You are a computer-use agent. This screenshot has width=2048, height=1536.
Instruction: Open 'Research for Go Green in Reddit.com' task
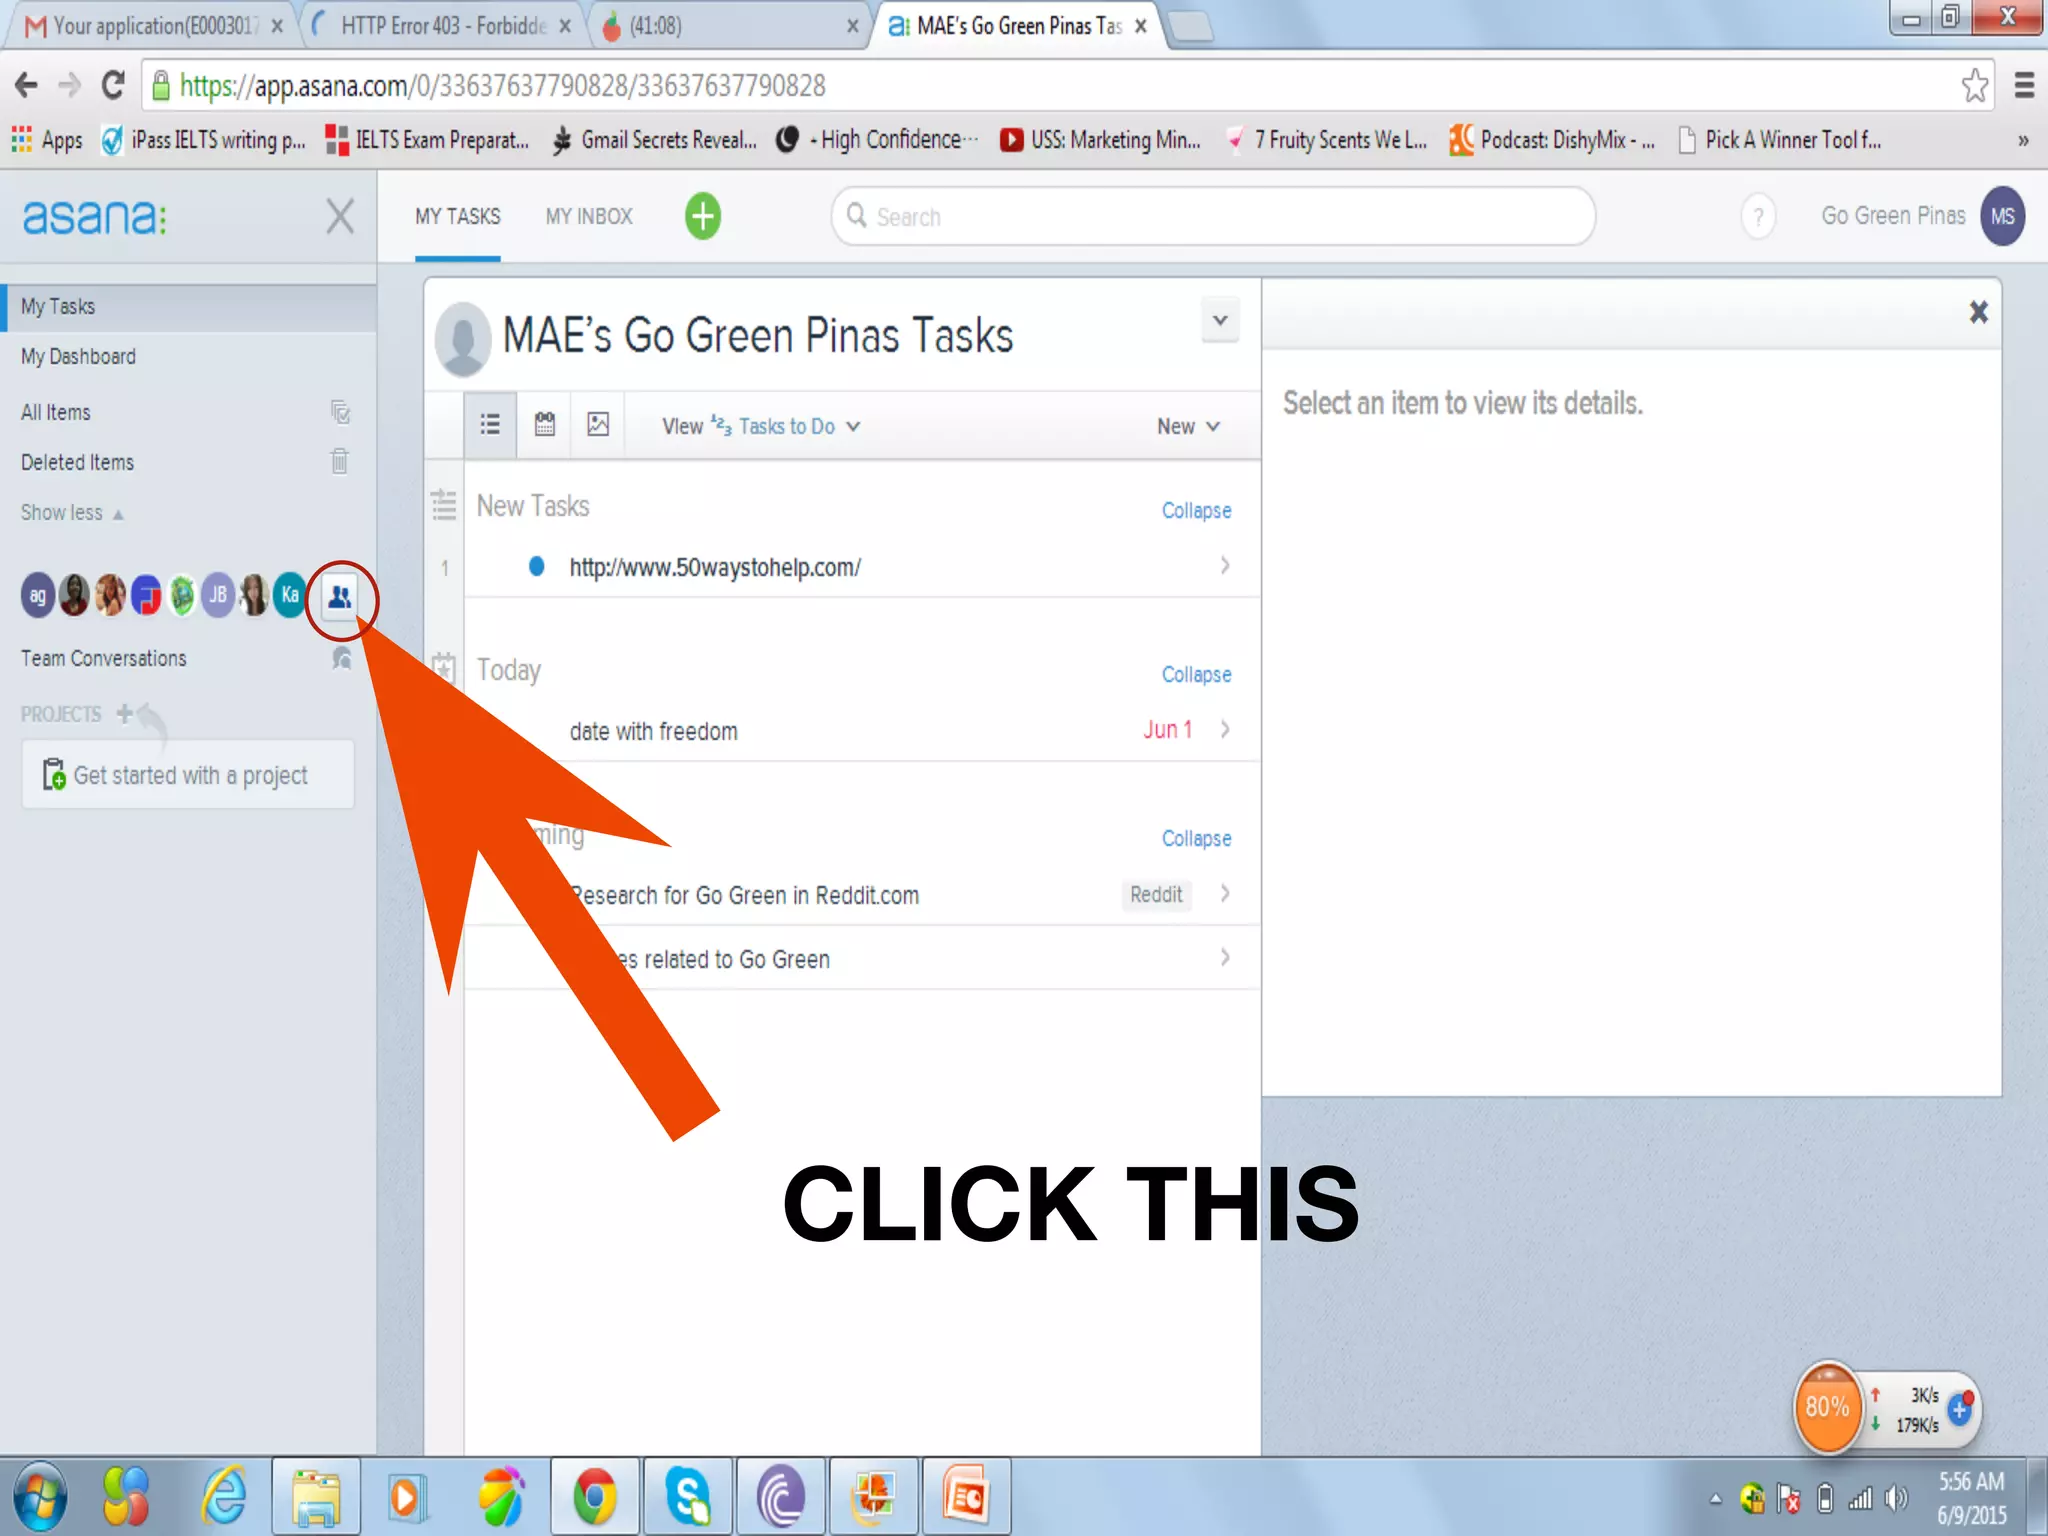click(x=745, y=895)
